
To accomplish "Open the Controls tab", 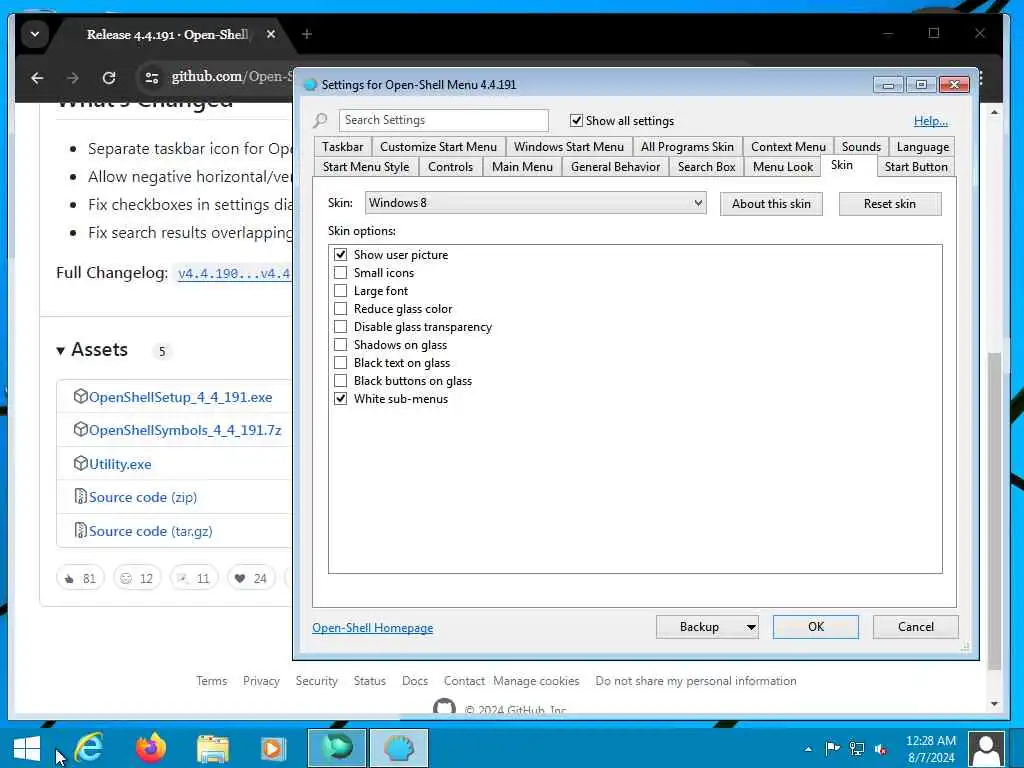I will coord(450,167).
